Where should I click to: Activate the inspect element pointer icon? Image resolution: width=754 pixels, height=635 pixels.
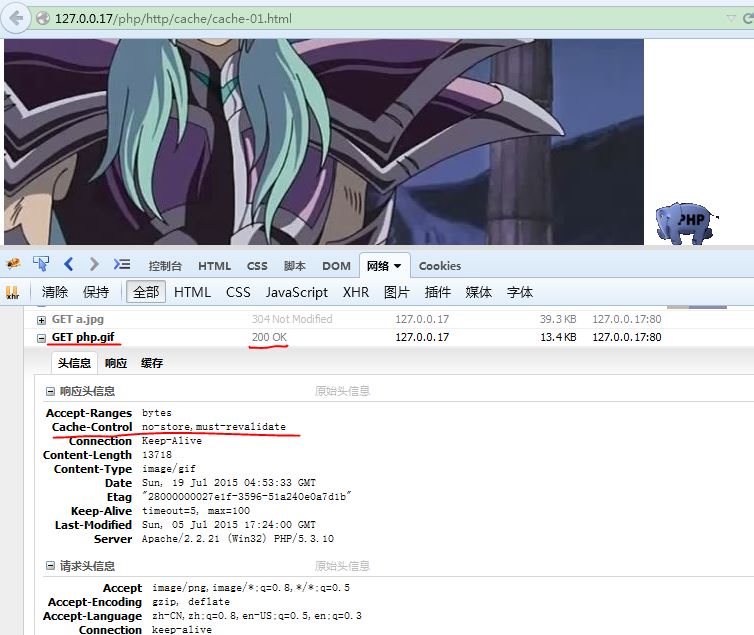(41, 264)
